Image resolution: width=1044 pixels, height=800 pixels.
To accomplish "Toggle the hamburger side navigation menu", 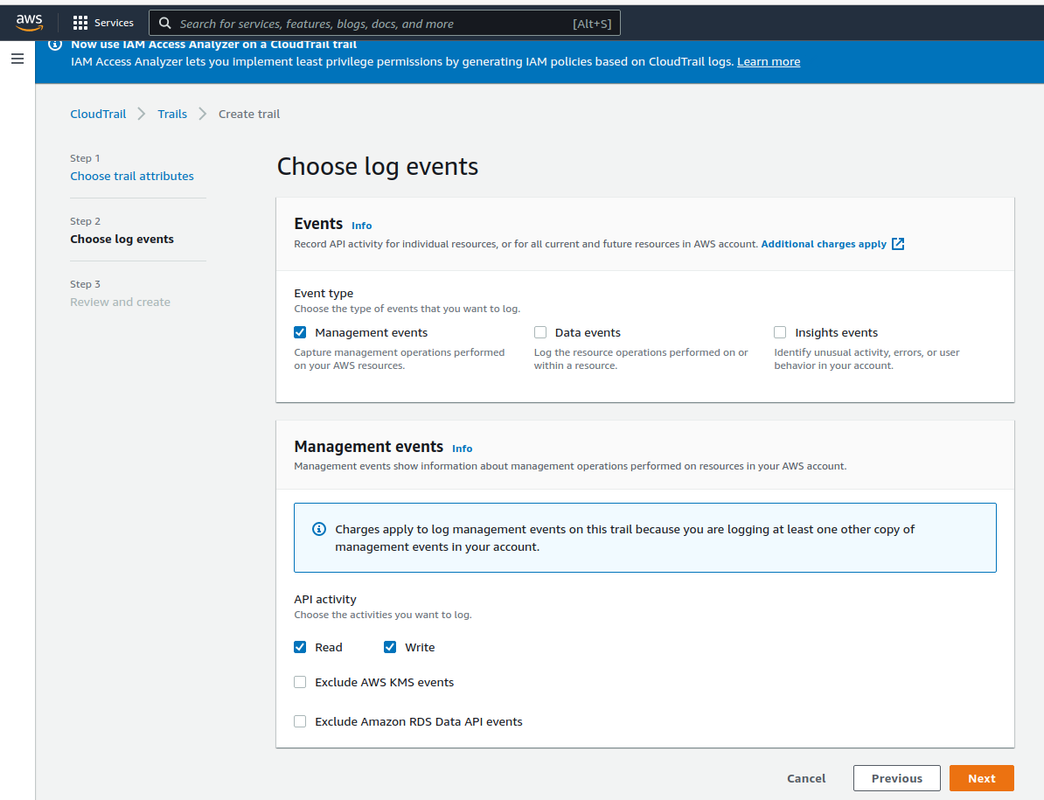I will [x=17, y=59].
